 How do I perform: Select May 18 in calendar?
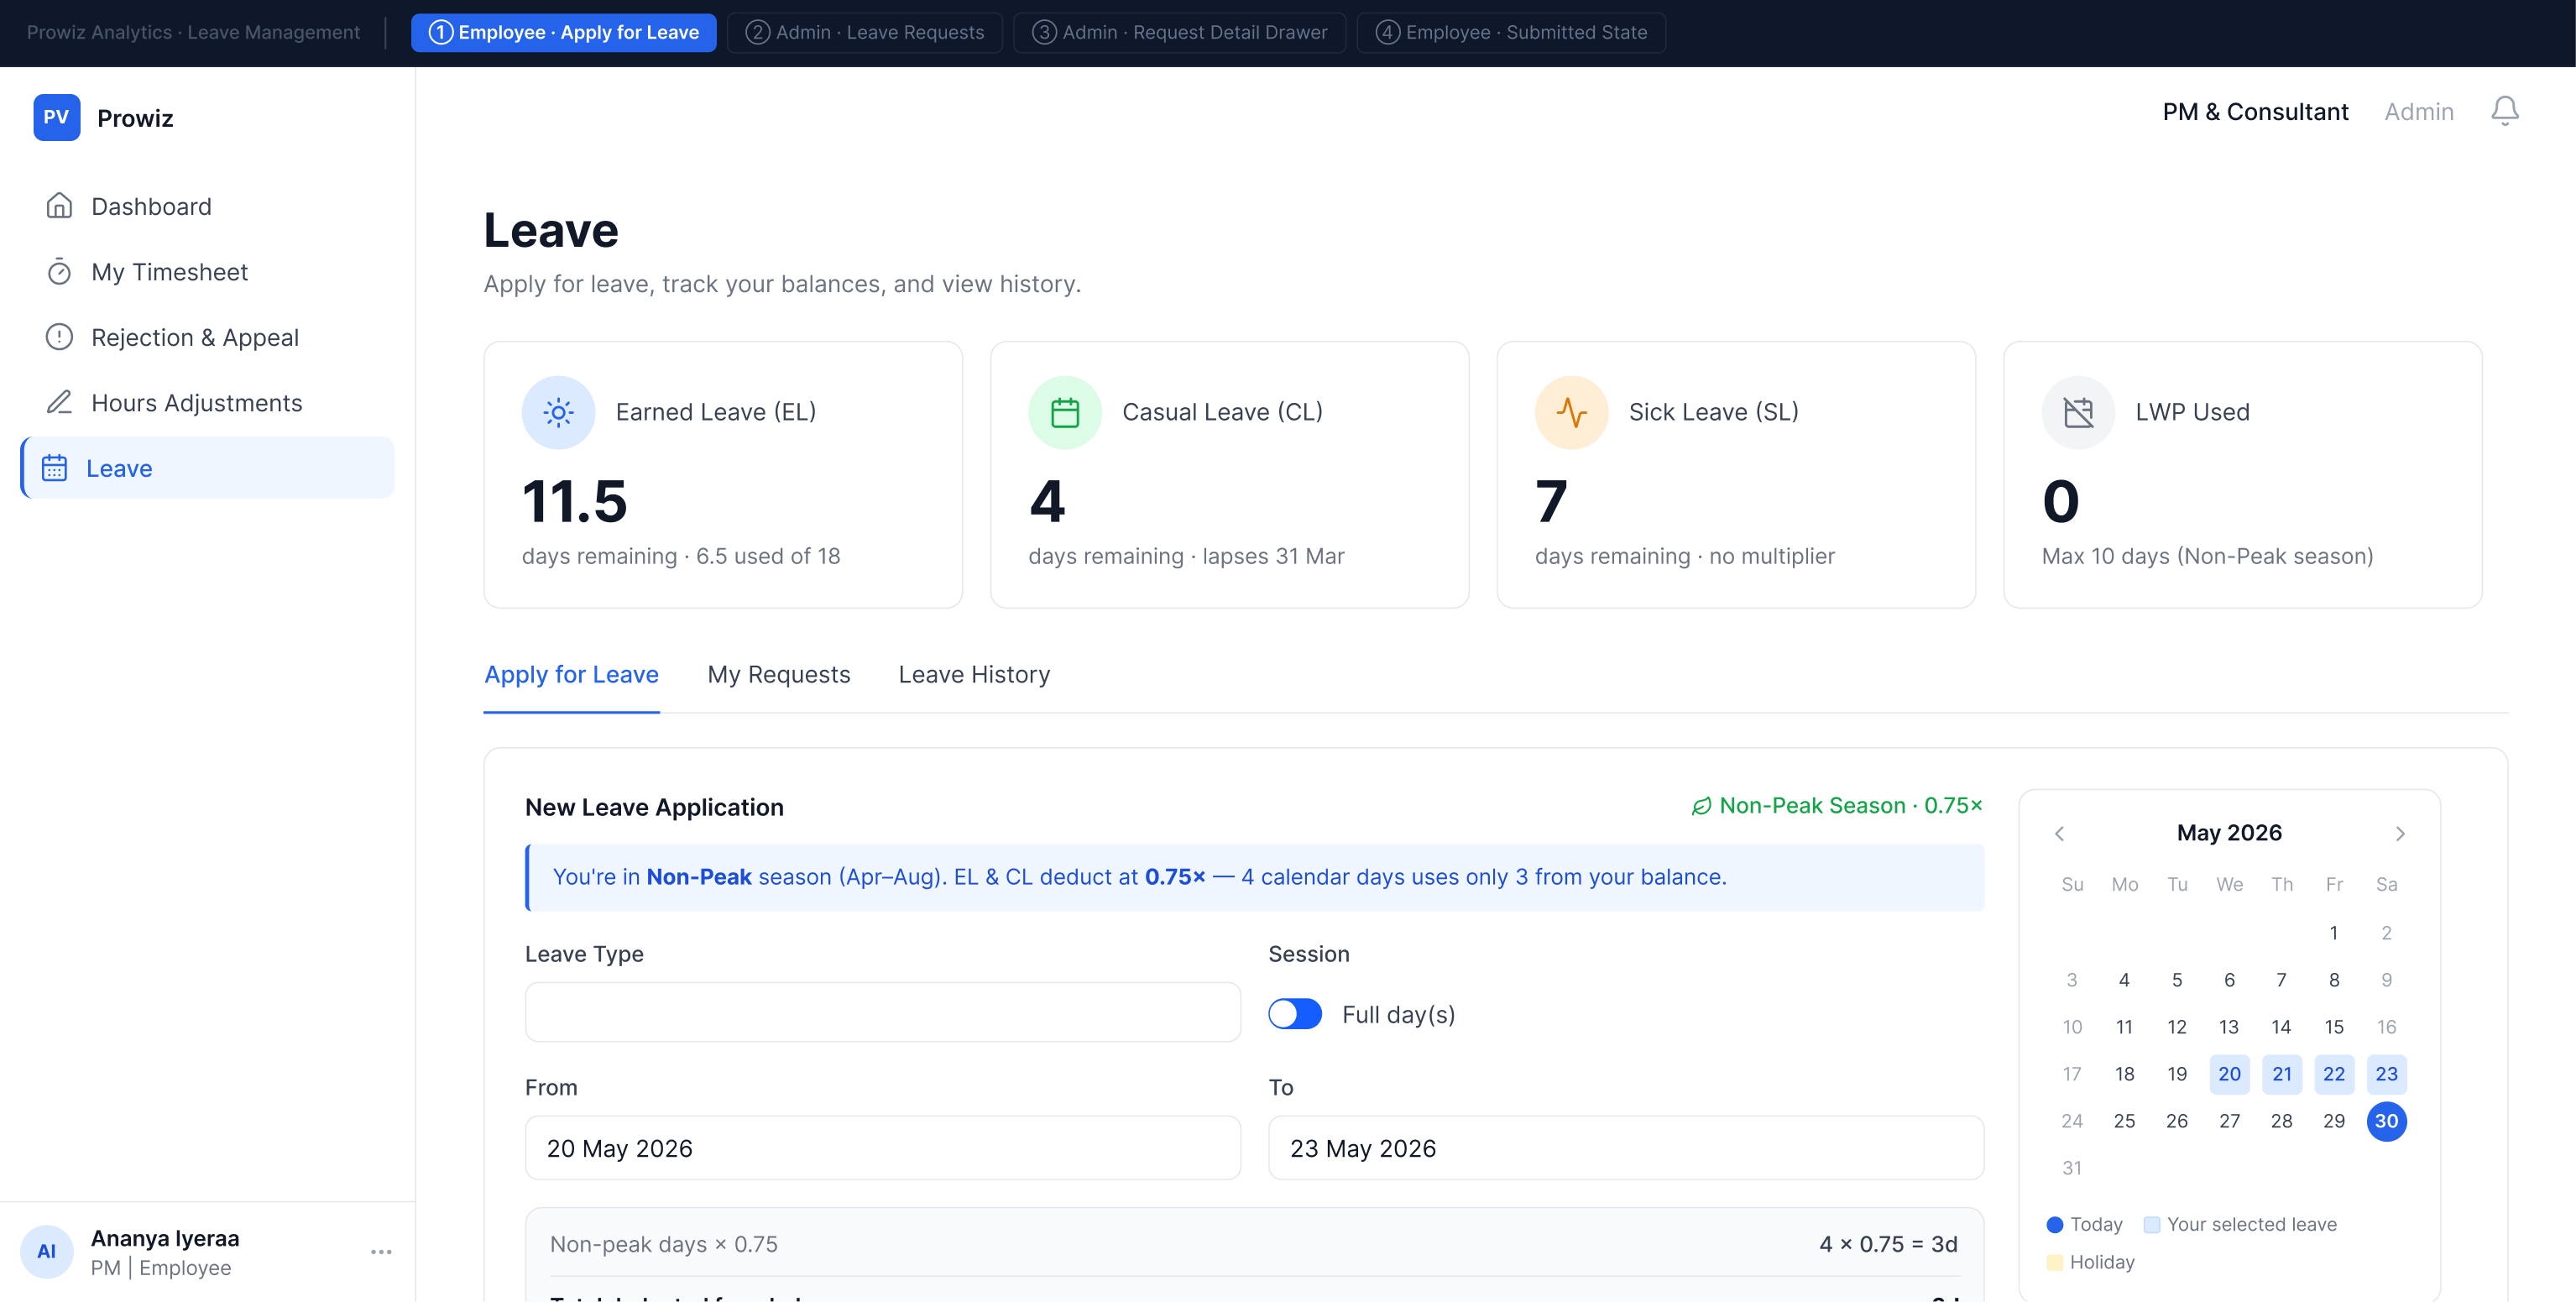(2124, 1074)
